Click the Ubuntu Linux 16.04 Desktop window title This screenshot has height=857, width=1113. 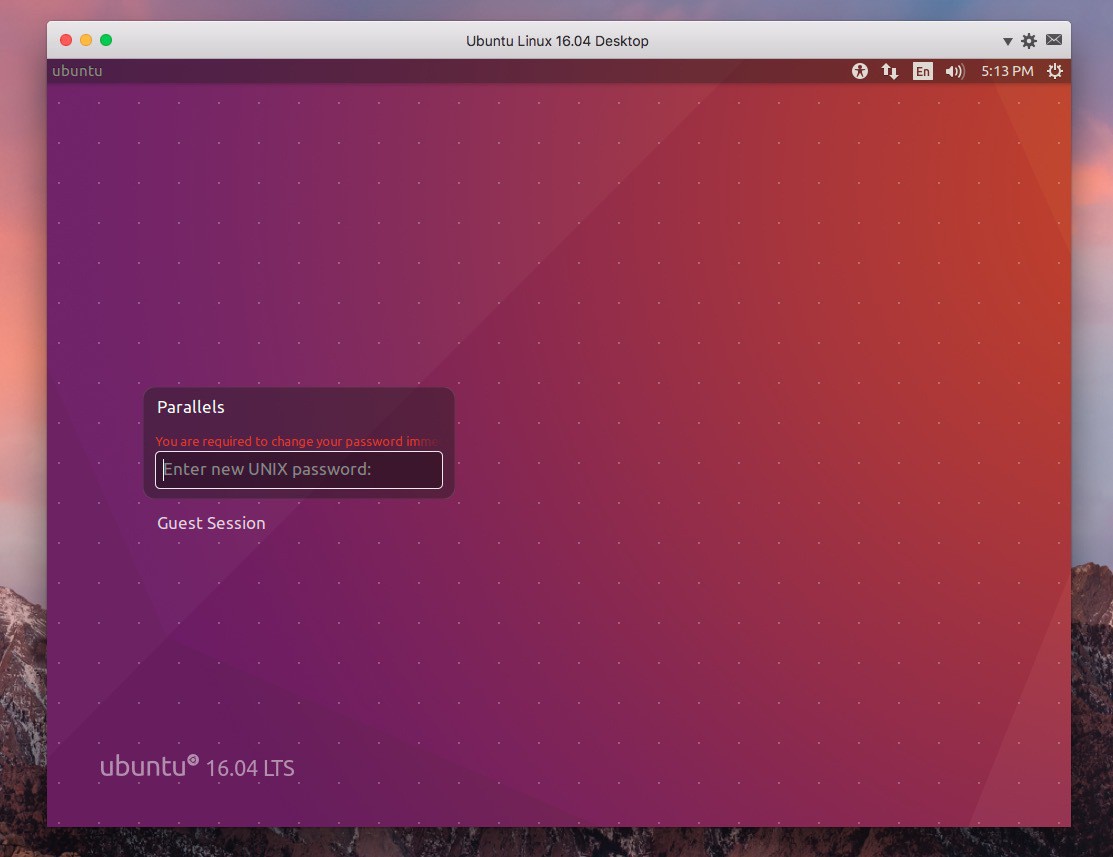click(557, 41)
